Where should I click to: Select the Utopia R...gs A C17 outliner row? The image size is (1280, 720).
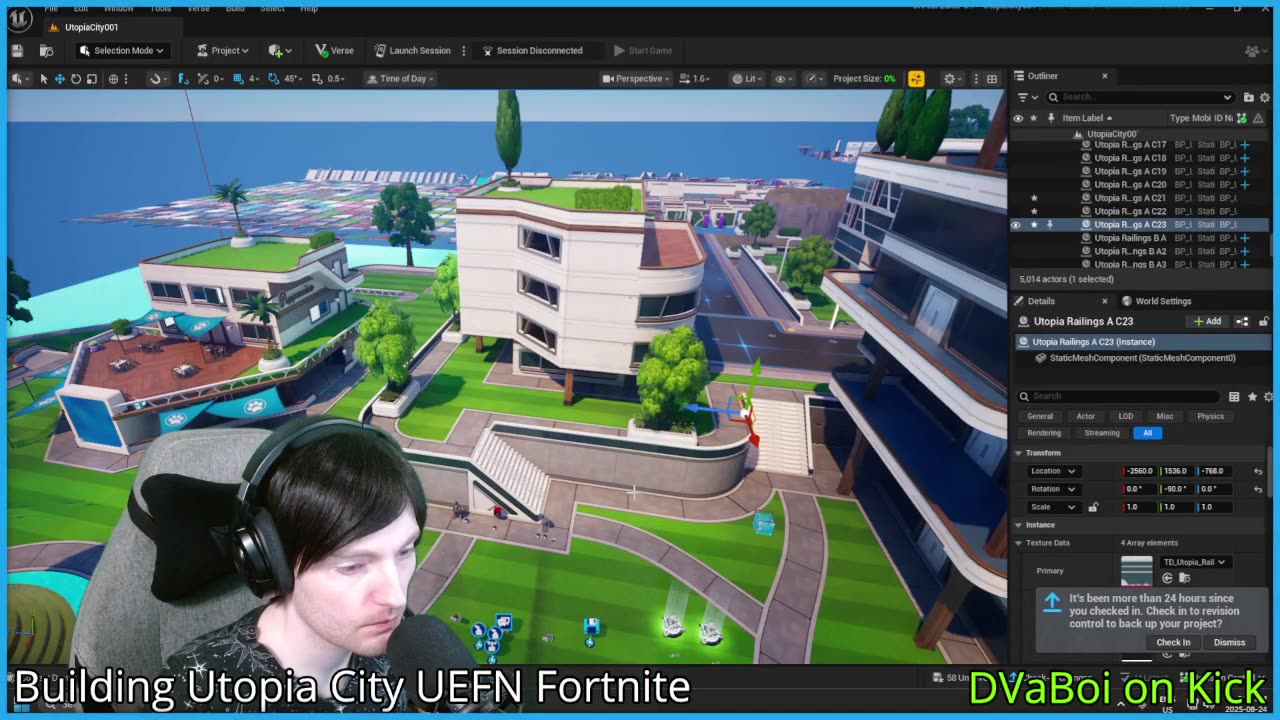point(1140,145)
